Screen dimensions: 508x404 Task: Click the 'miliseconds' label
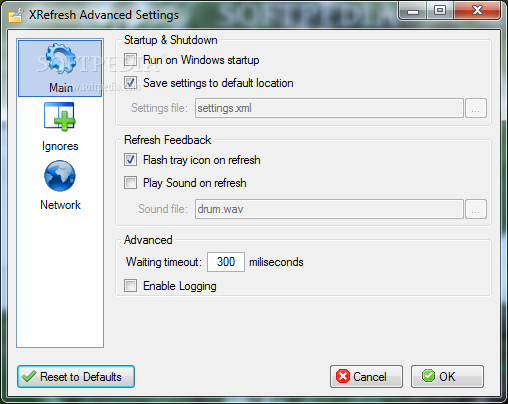276,262
